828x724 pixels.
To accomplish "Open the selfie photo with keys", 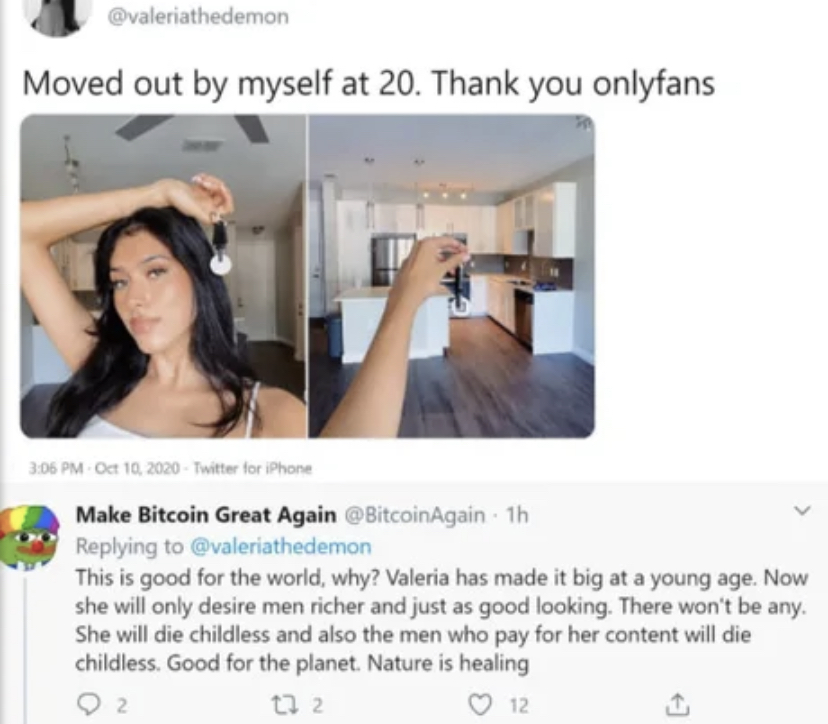I will point(163,276).
